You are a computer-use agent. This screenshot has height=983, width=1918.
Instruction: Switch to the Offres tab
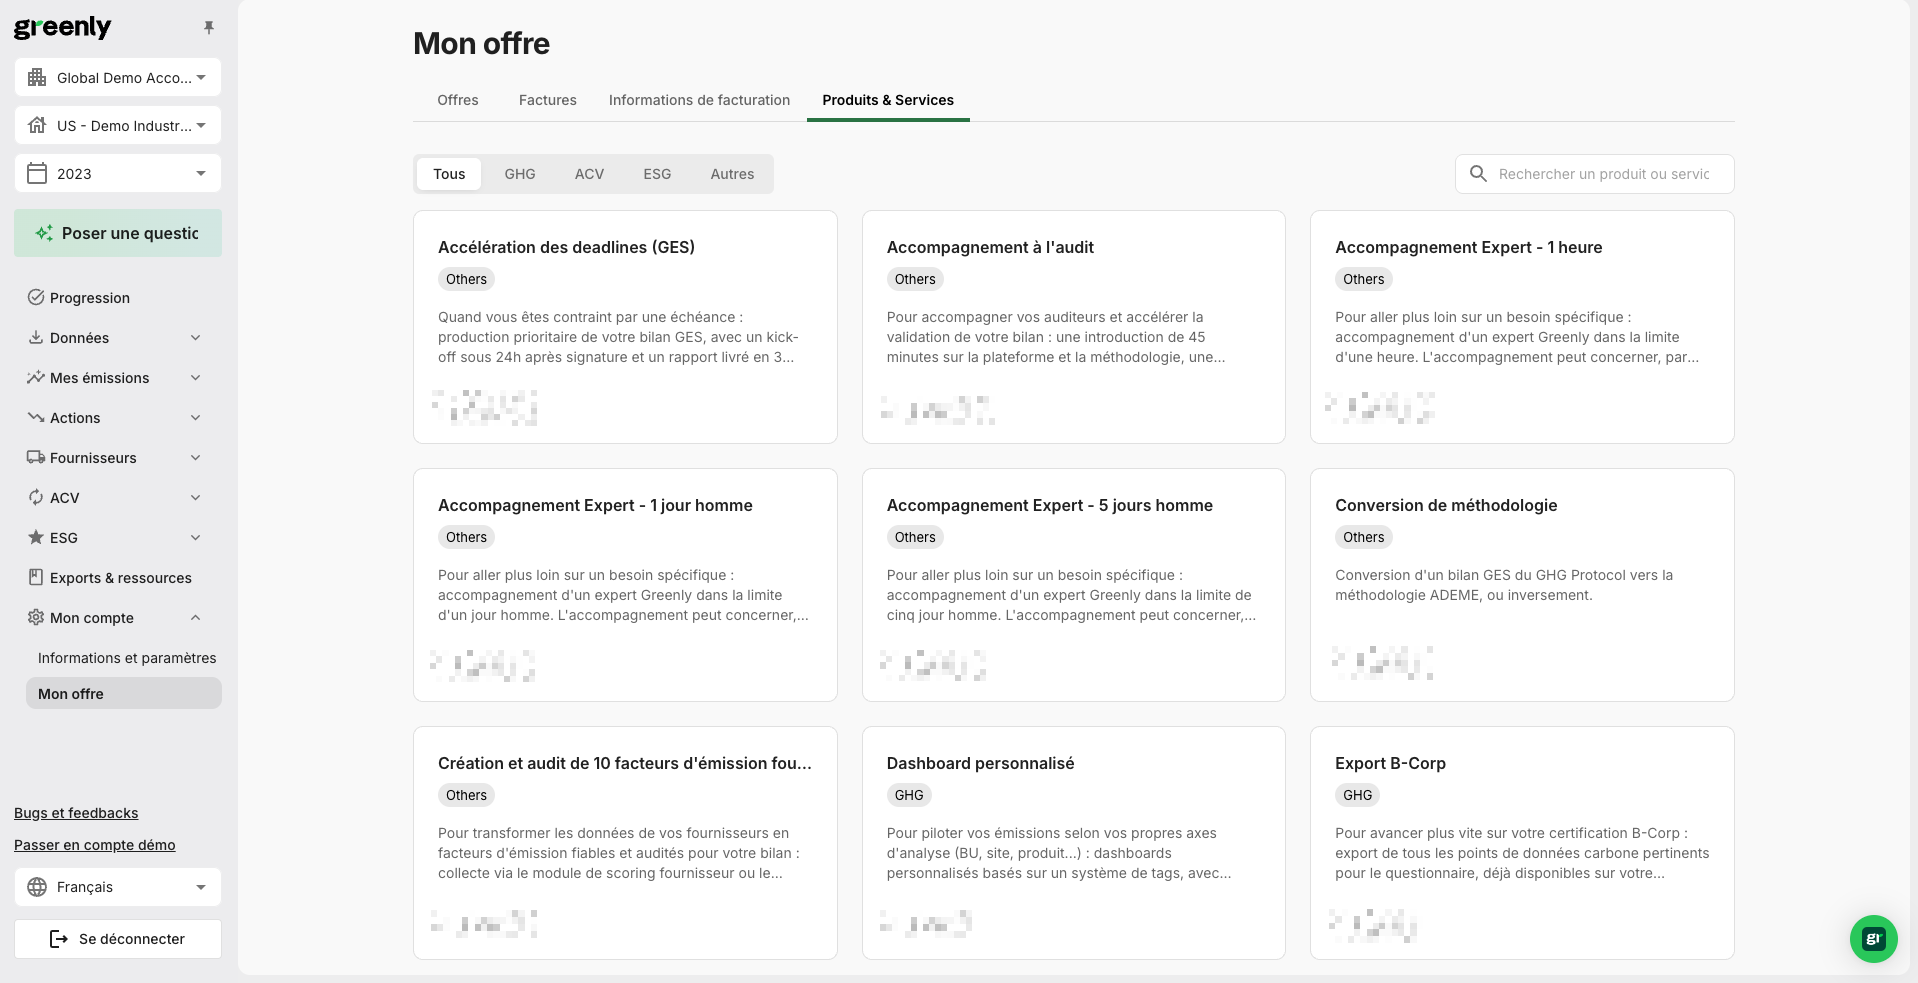pos(458,100)
